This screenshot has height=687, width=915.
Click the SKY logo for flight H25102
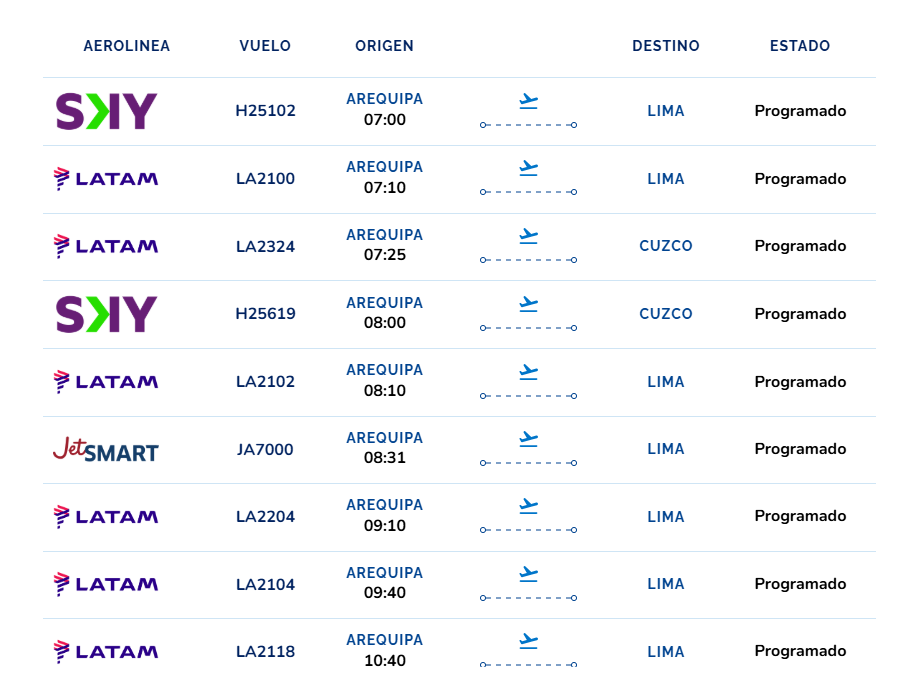pyautogui.click(x=106, y=111)
